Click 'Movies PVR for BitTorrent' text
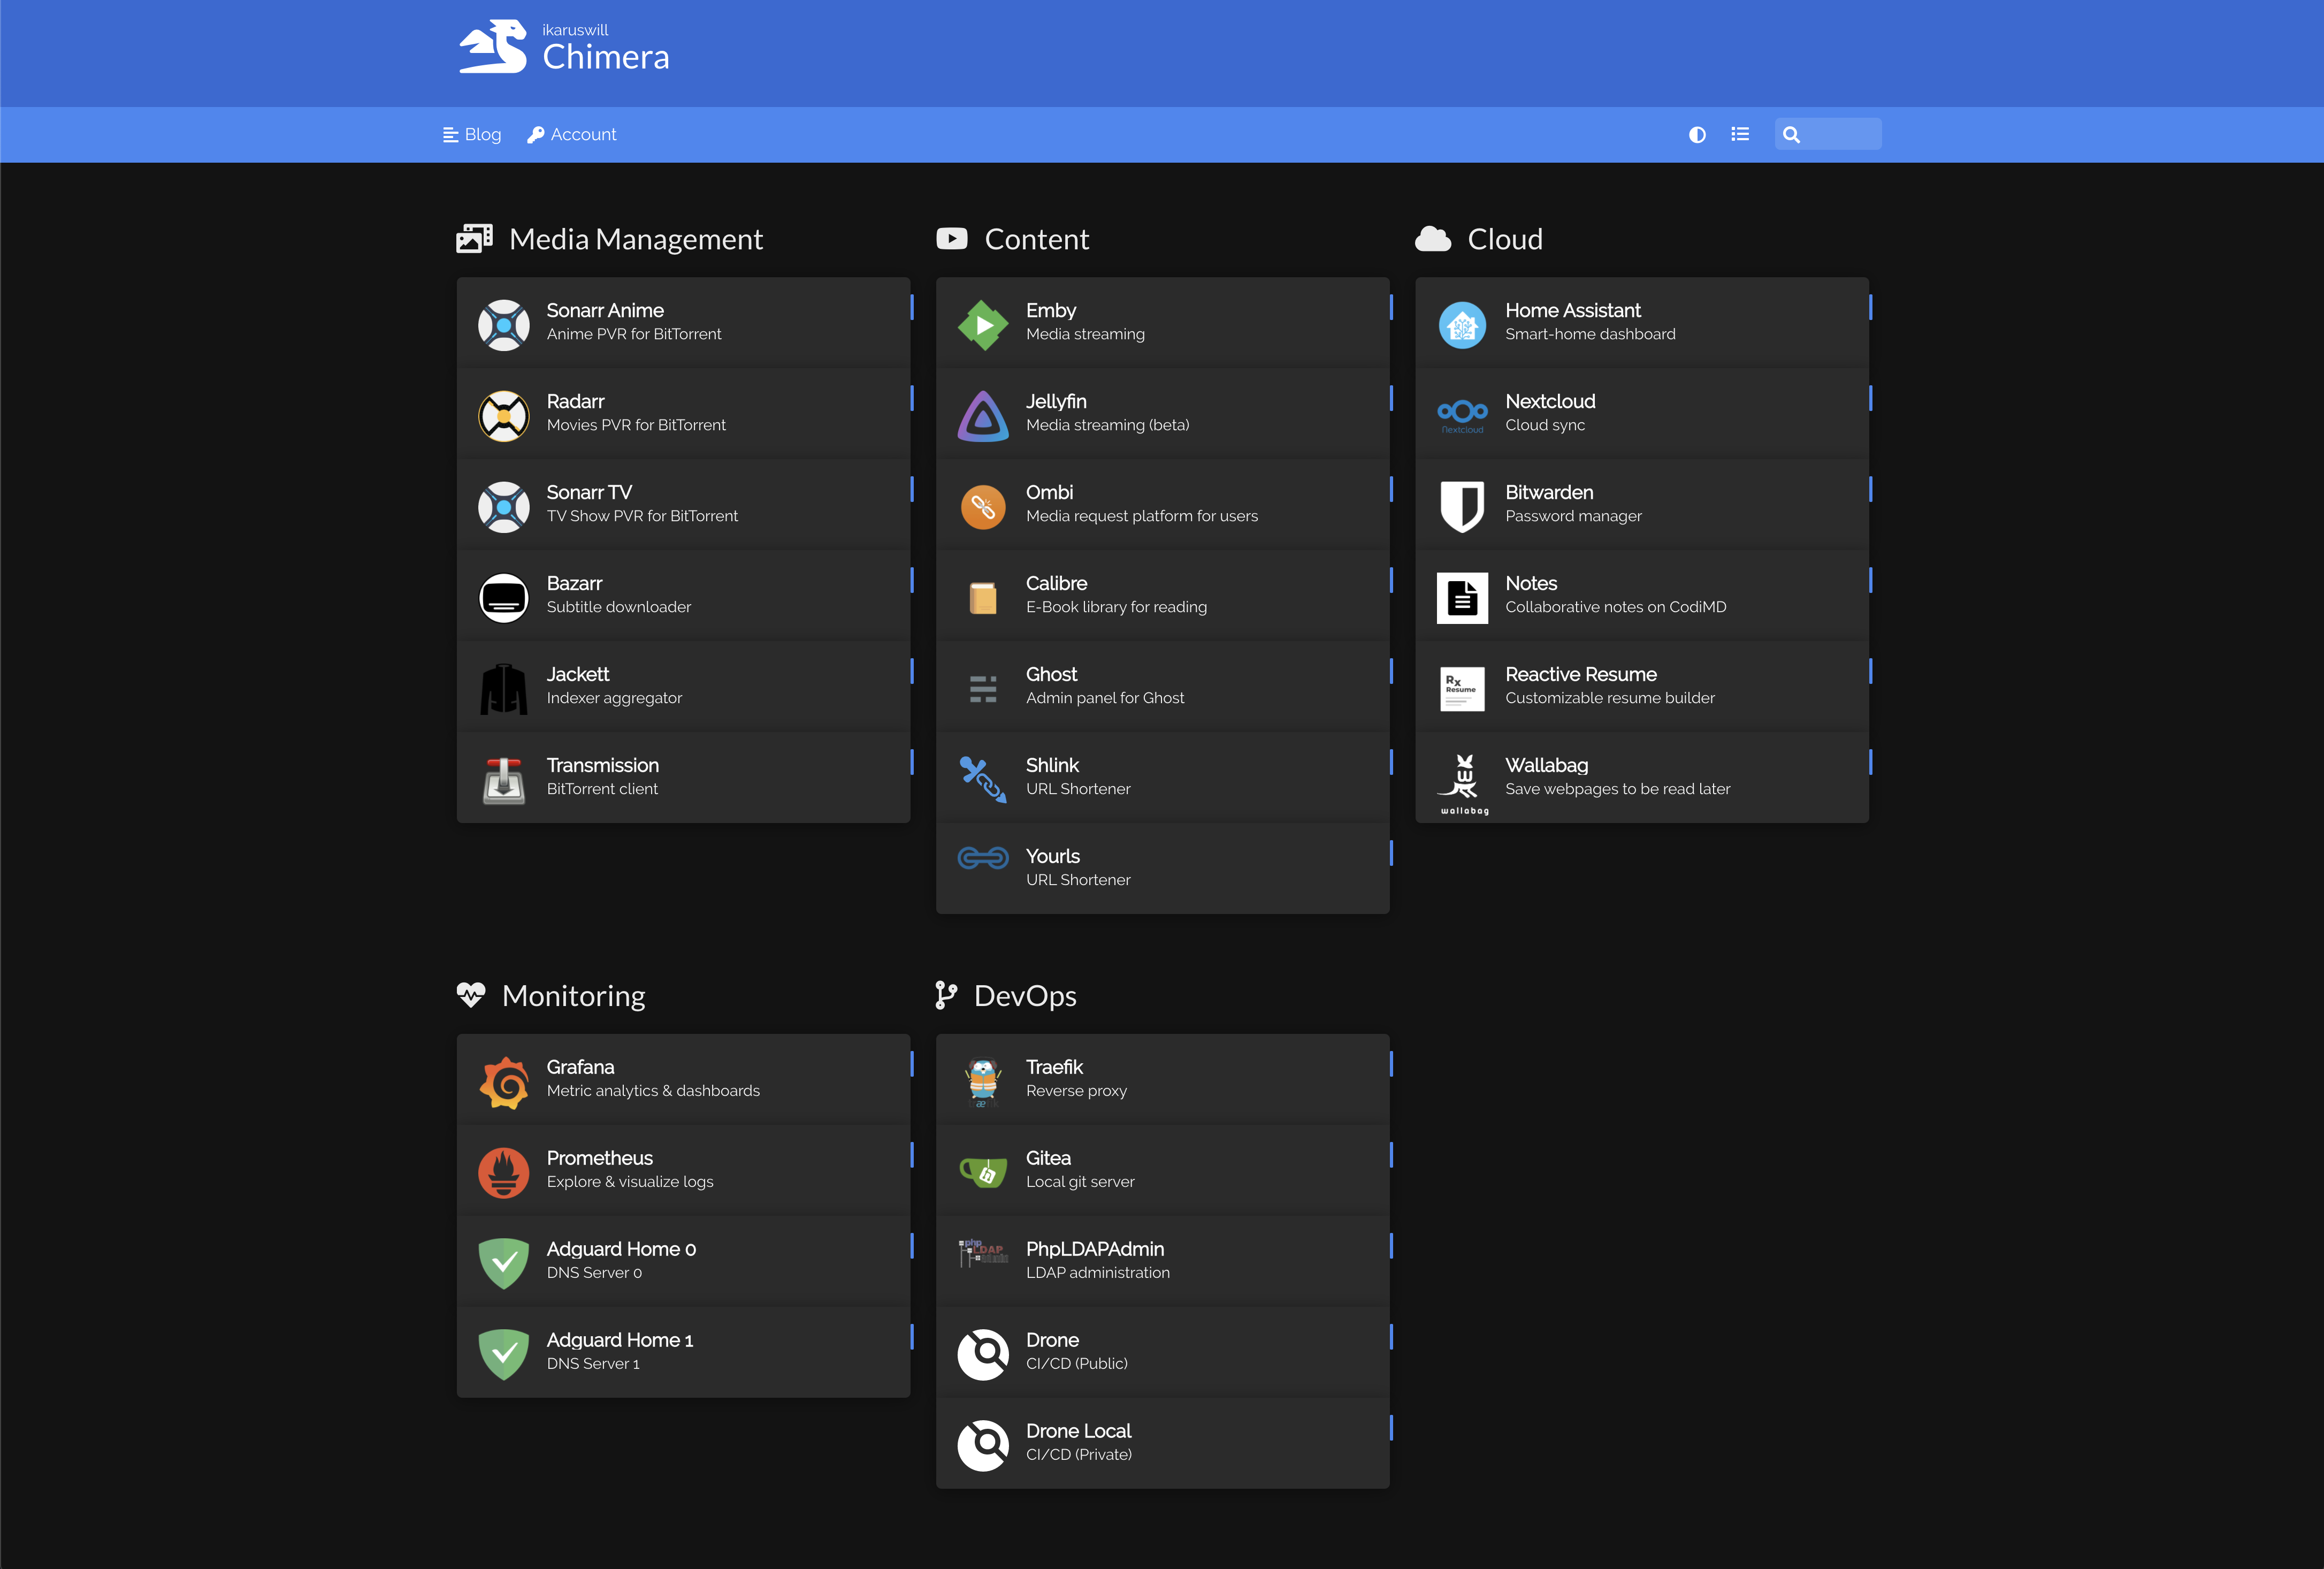 coord(636,425)
